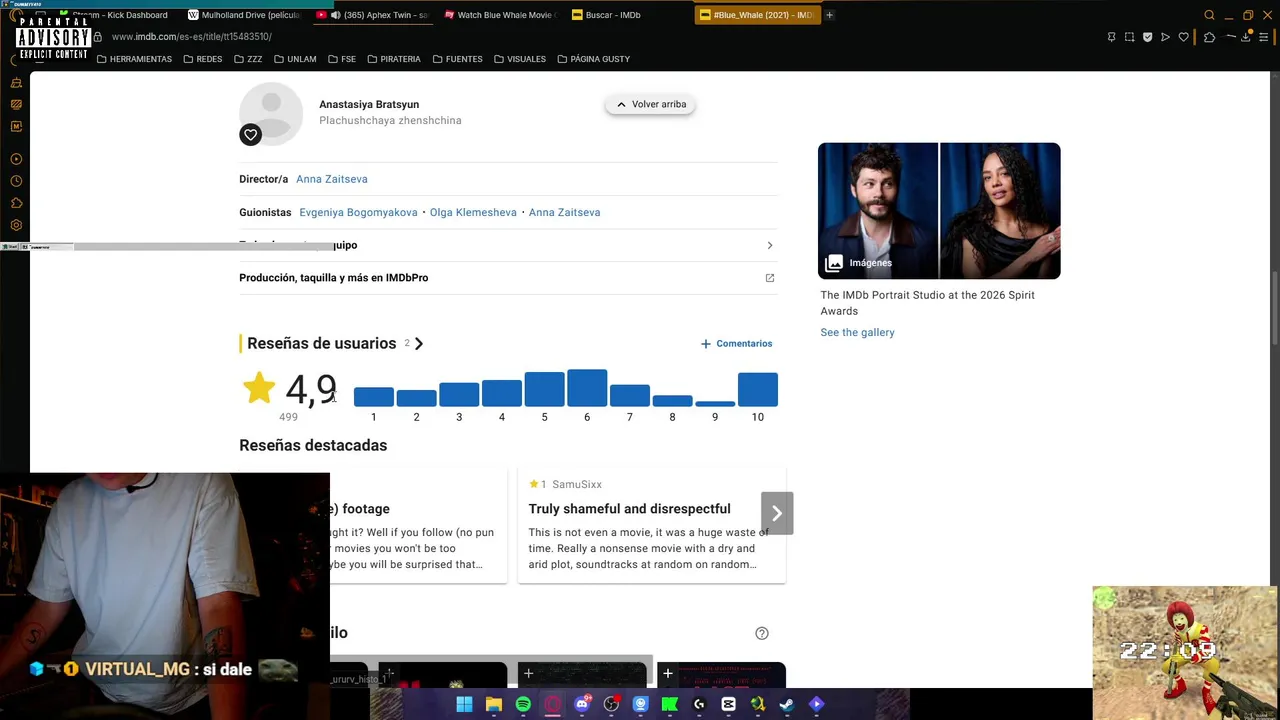Open Spotify from the taskbar
The height and width of the screenshot is (720, 1280).
(523, 704)
